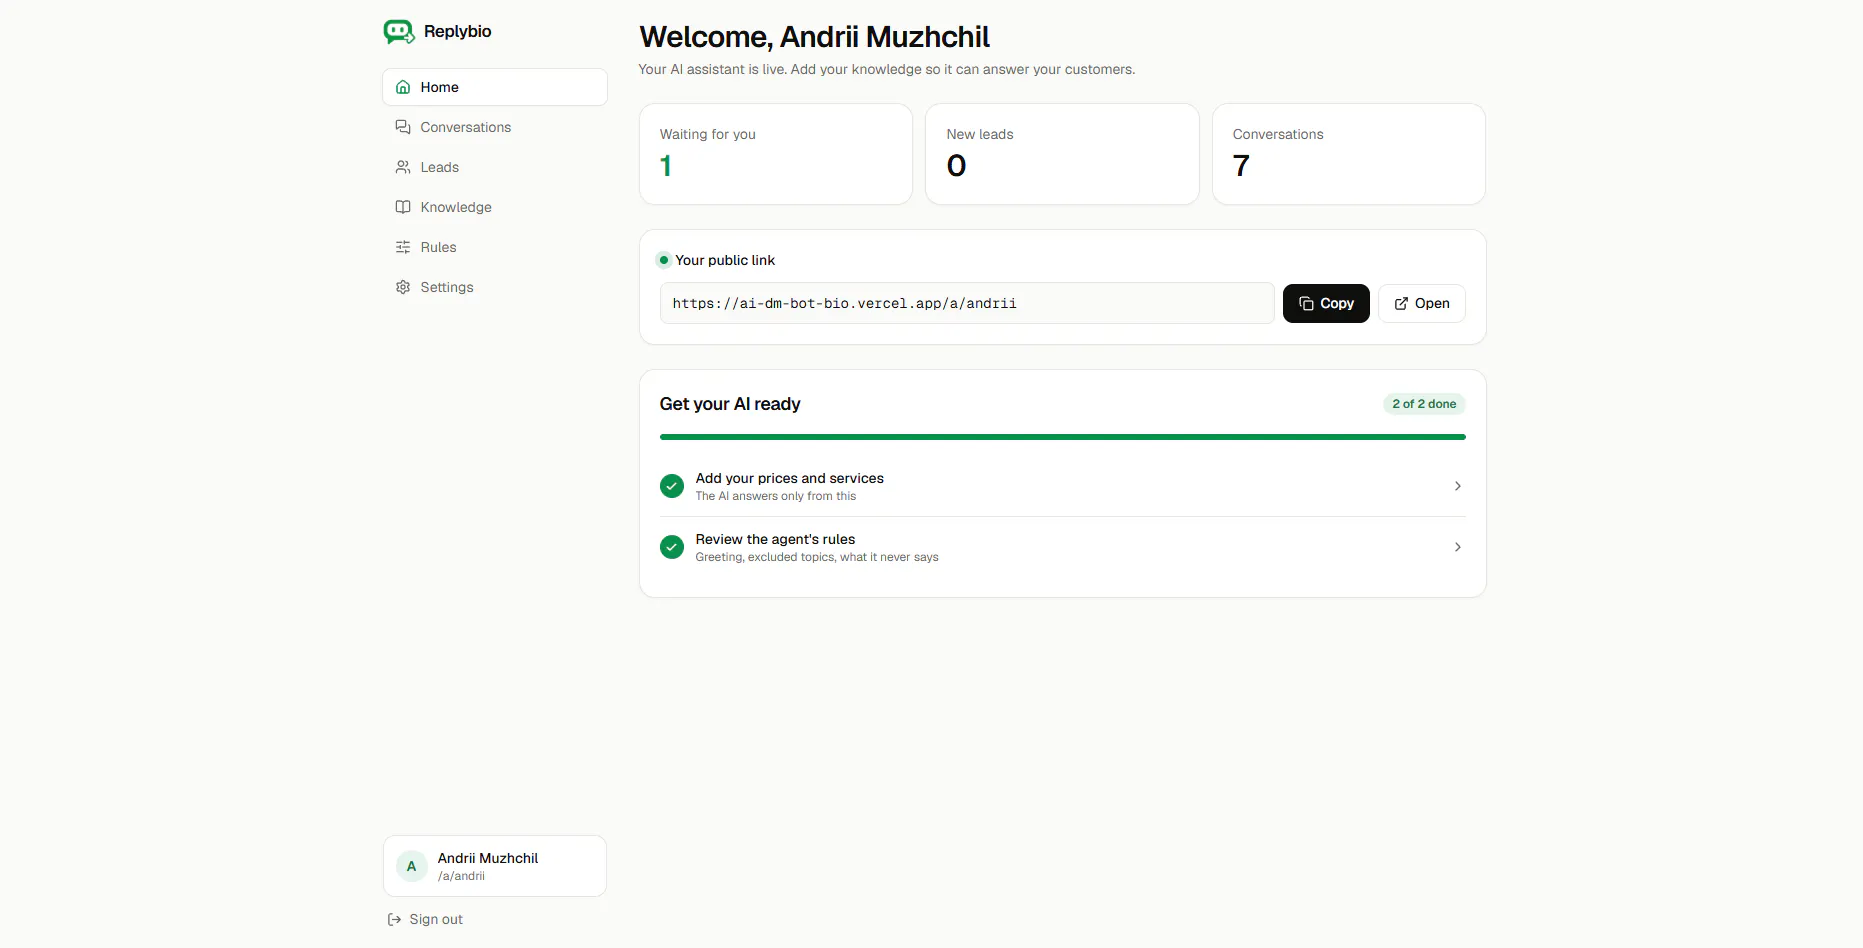Image resolution: width=1863 pixels, height=948 pixels.
Task: Click 'The AI answers only from this' text
Action: (776, 496)
